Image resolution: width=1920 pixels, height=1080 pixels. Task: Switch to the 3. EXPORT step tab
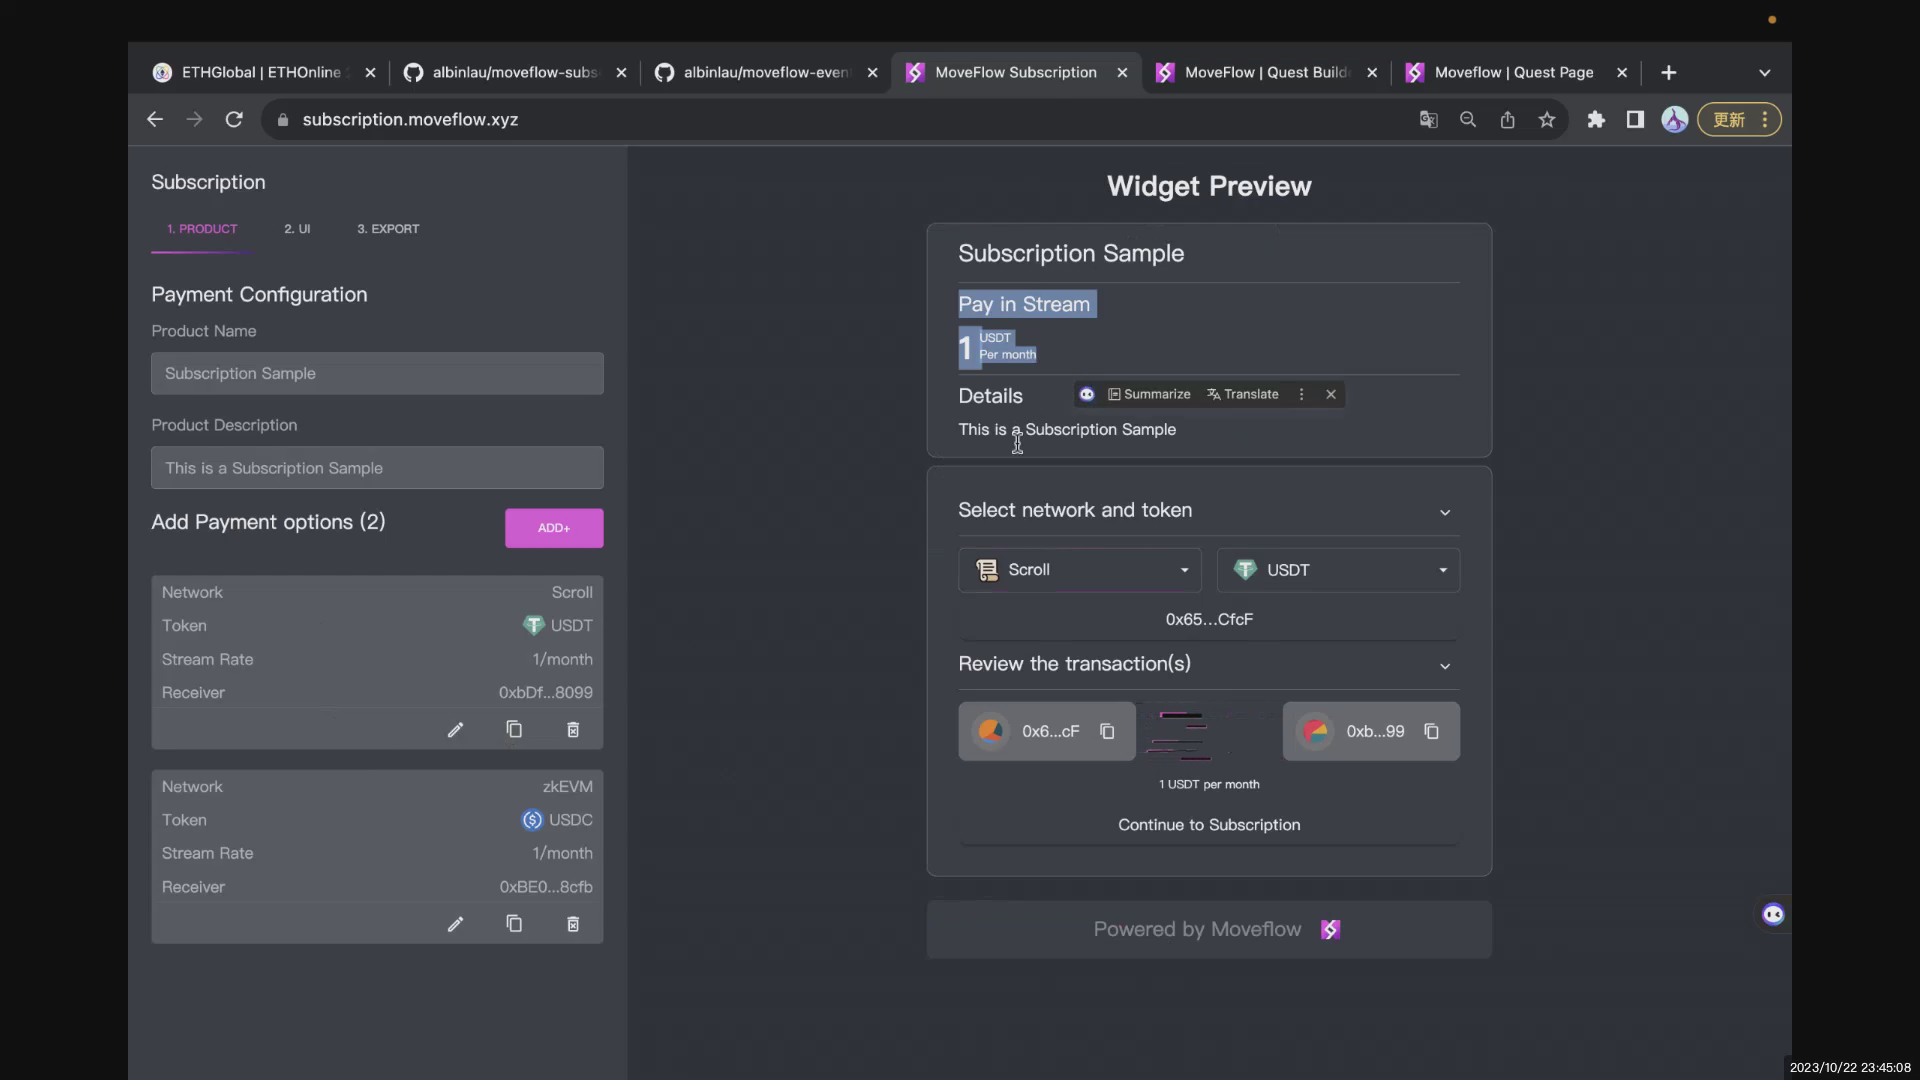coord(388,229)
